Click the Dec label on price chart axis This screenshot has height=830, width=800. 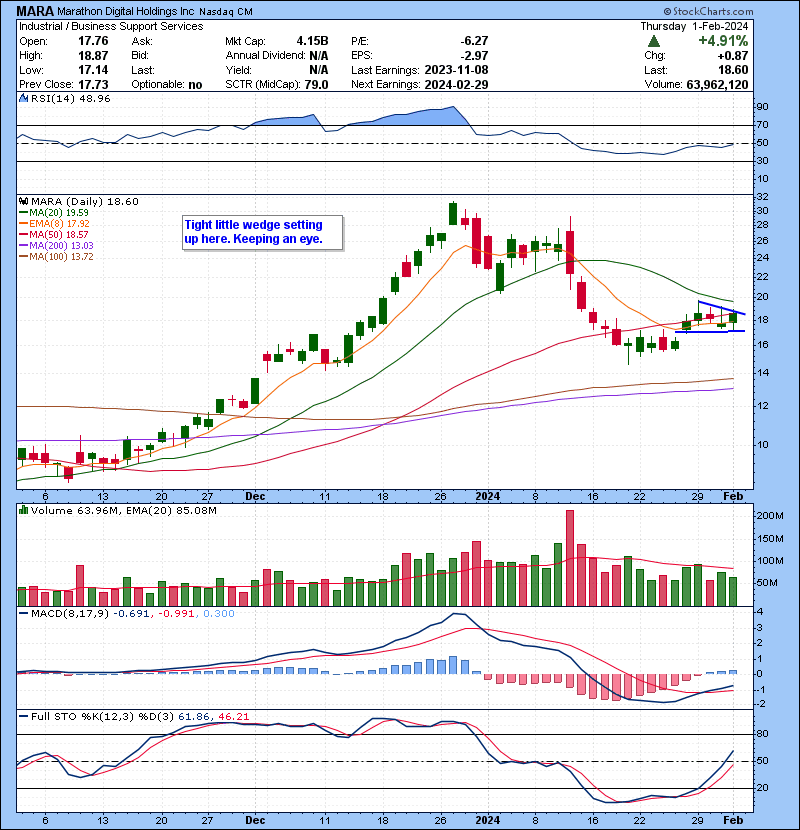click(255, 497)
